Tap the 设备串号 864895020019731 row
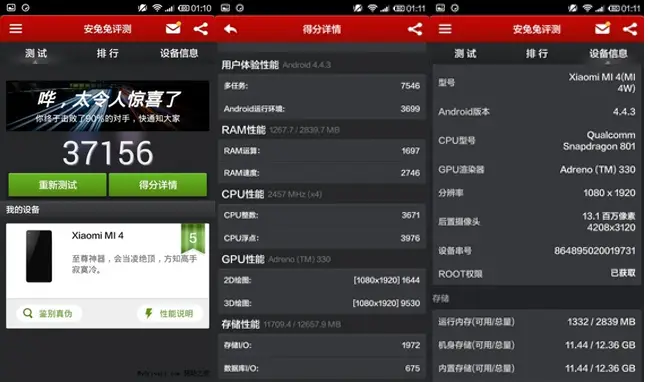 click(x=536, y=251)
